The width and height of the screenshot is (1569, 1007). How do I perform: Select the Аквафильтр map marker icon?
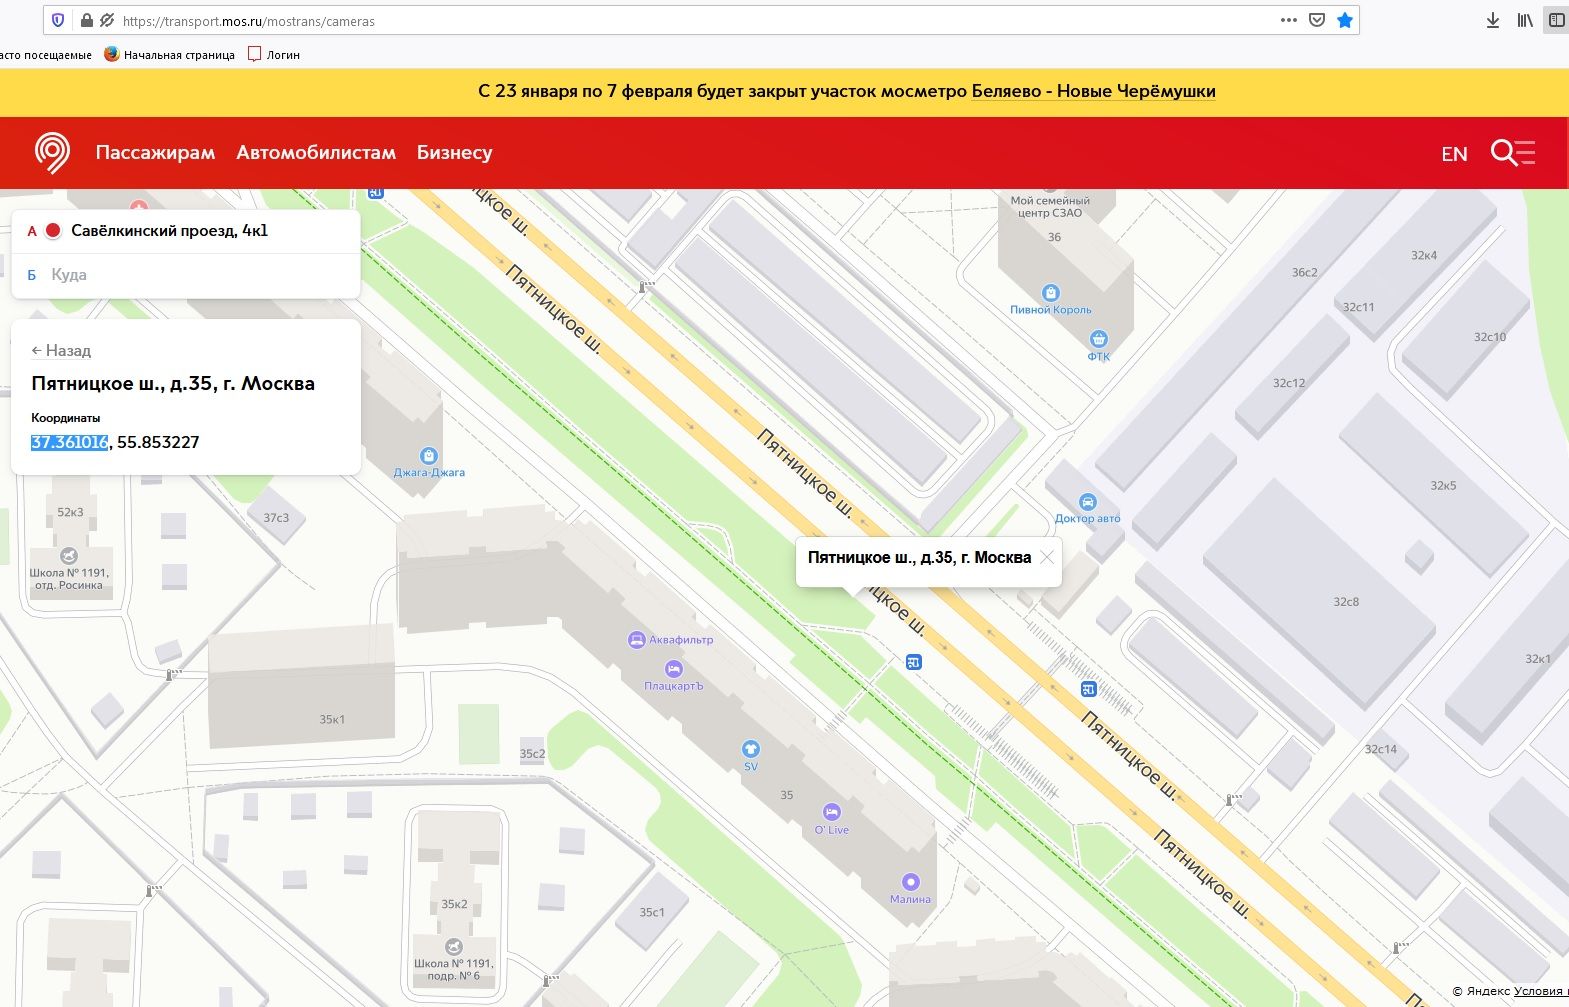pyautogui.click(x=636, y=640)
